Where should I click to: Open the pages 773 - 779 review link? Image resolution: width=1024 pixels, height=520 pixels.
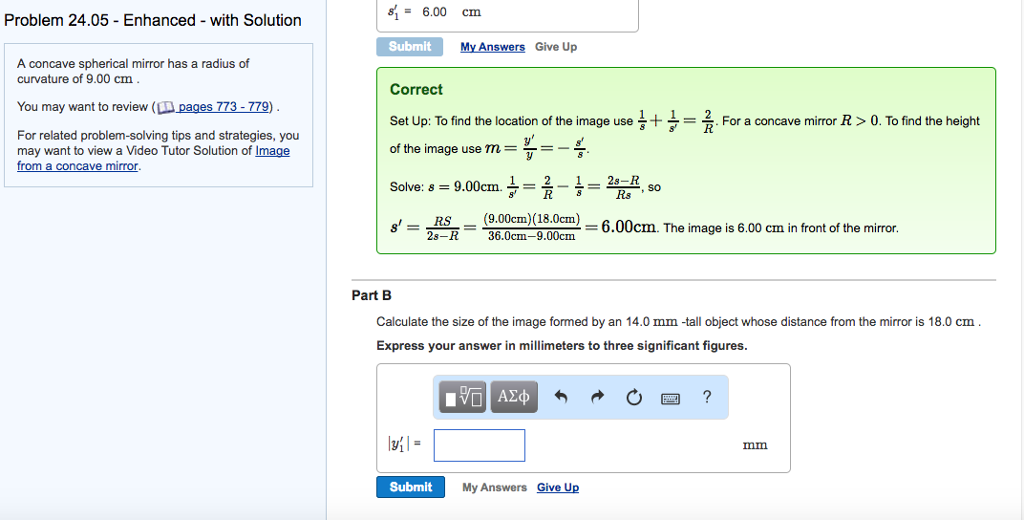223,106
